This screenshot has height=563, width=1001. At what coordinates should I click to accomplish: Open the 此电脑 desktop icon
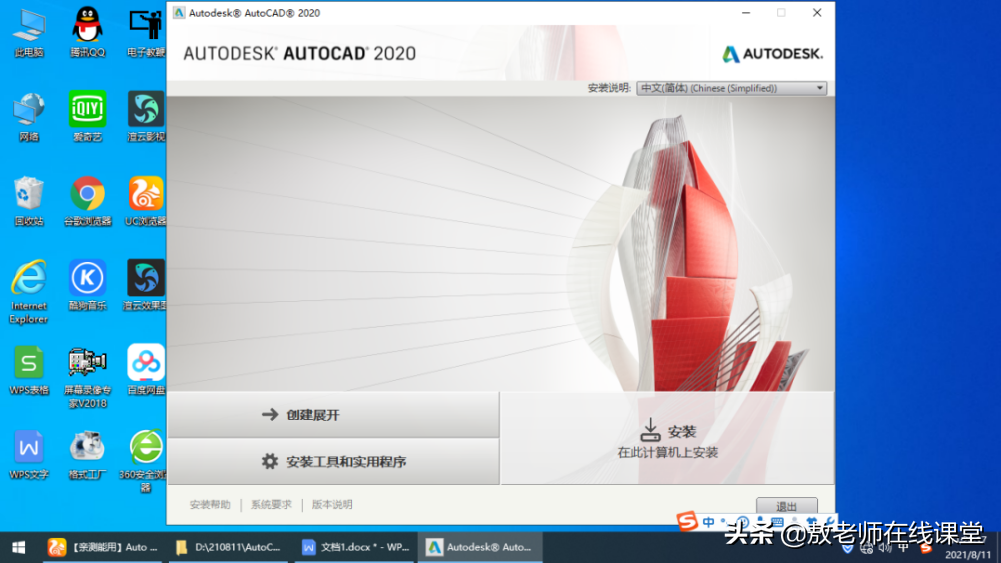tap(29, 32)
